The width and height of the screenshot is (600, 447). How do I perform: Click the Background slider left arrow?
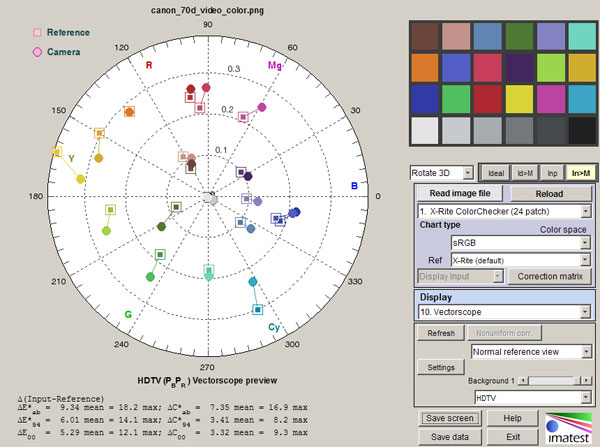coord(523,380)
